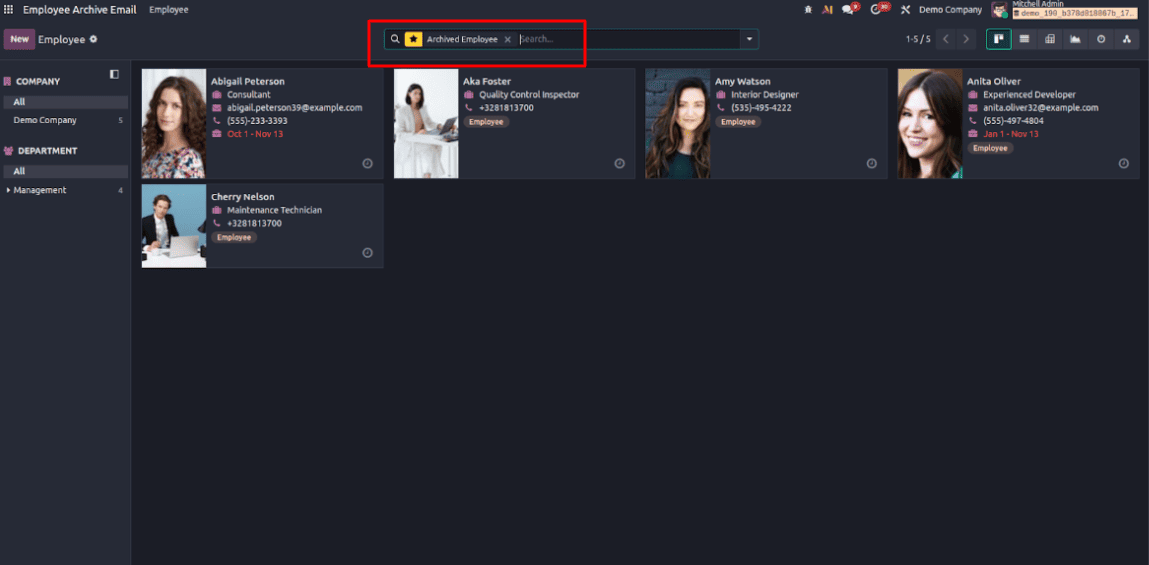The width and height of the screenshot is (1149, 565).
Task: Filter by Demo Company
Action: (45, 120)
